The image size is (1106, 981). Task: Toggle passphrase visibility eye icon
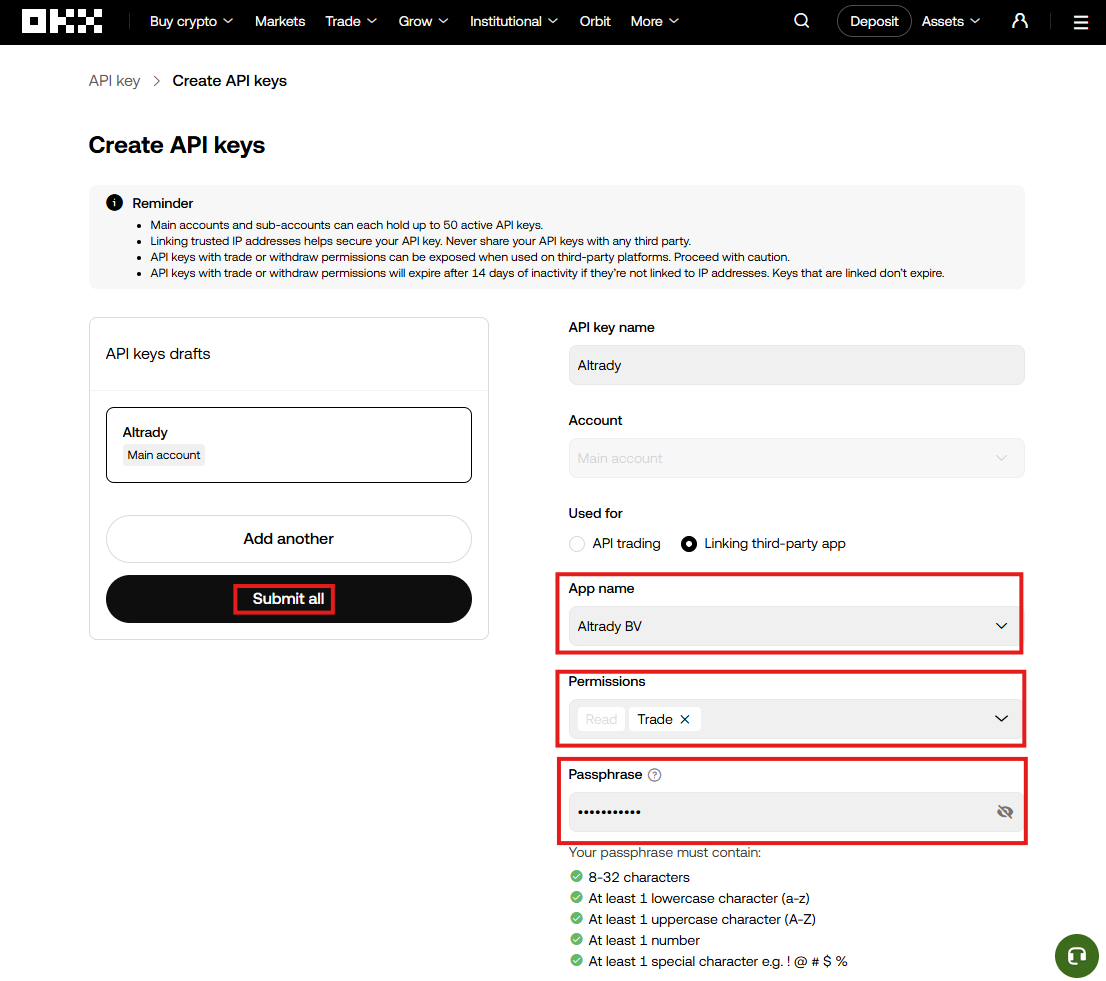tap(1004, 812)
